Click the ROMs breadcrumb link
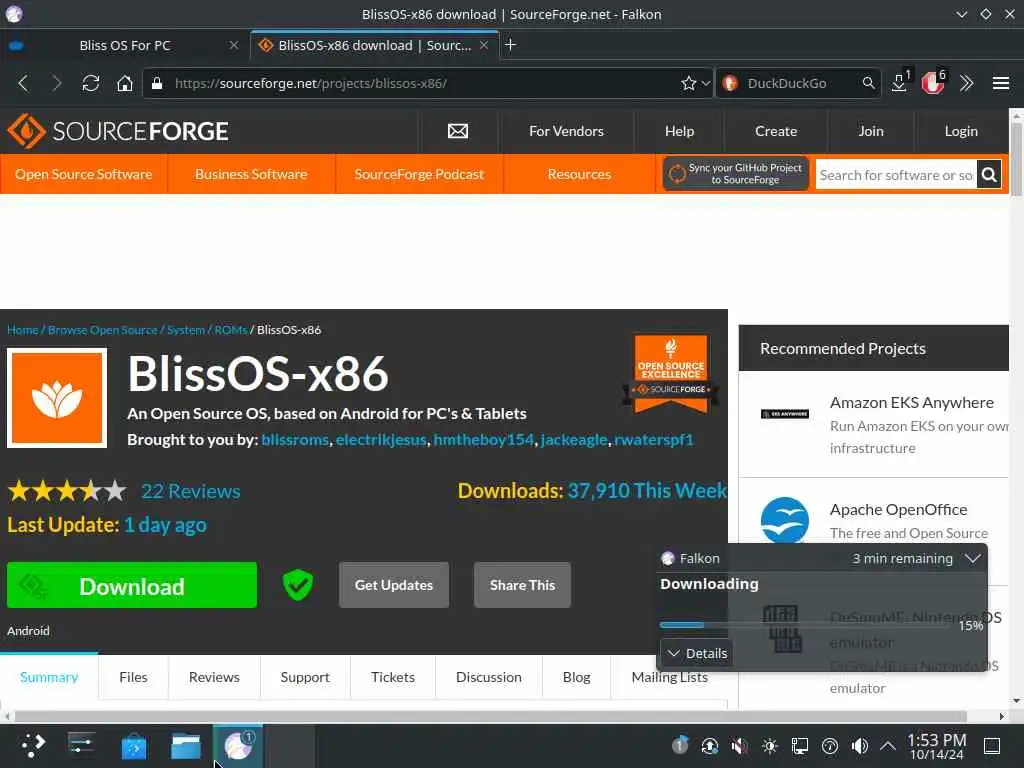The width and height of the screenshot is (1024, 768). (231, 330)
